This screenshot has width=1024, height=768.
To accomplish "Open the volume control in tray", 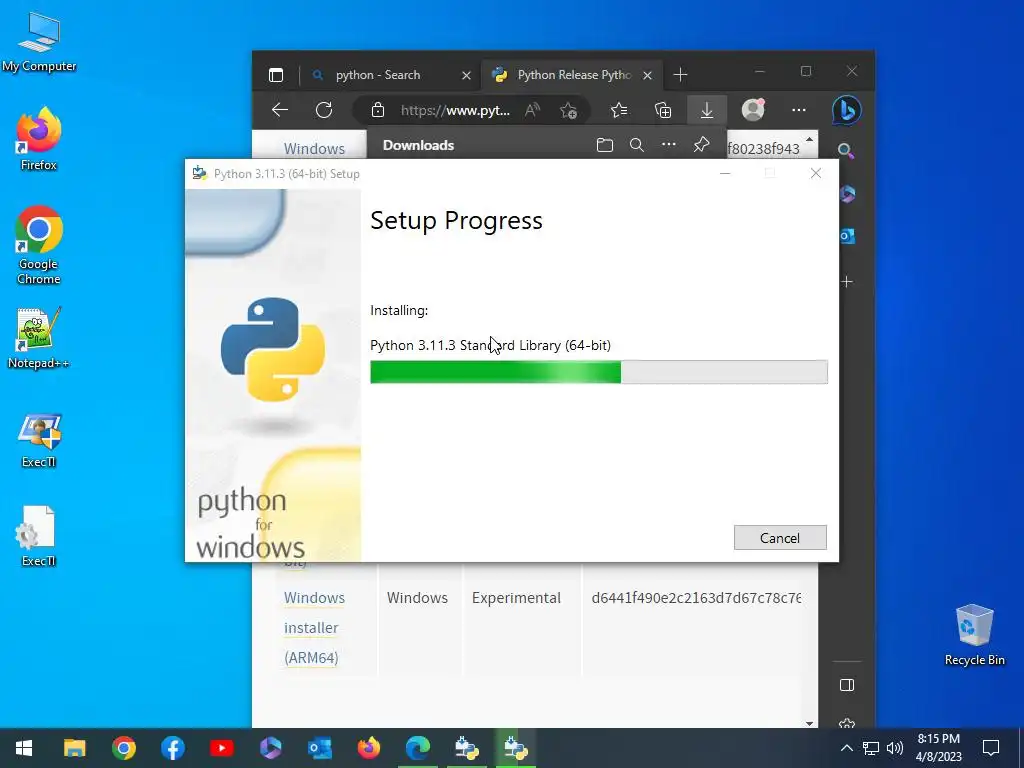I will [895, 748].
